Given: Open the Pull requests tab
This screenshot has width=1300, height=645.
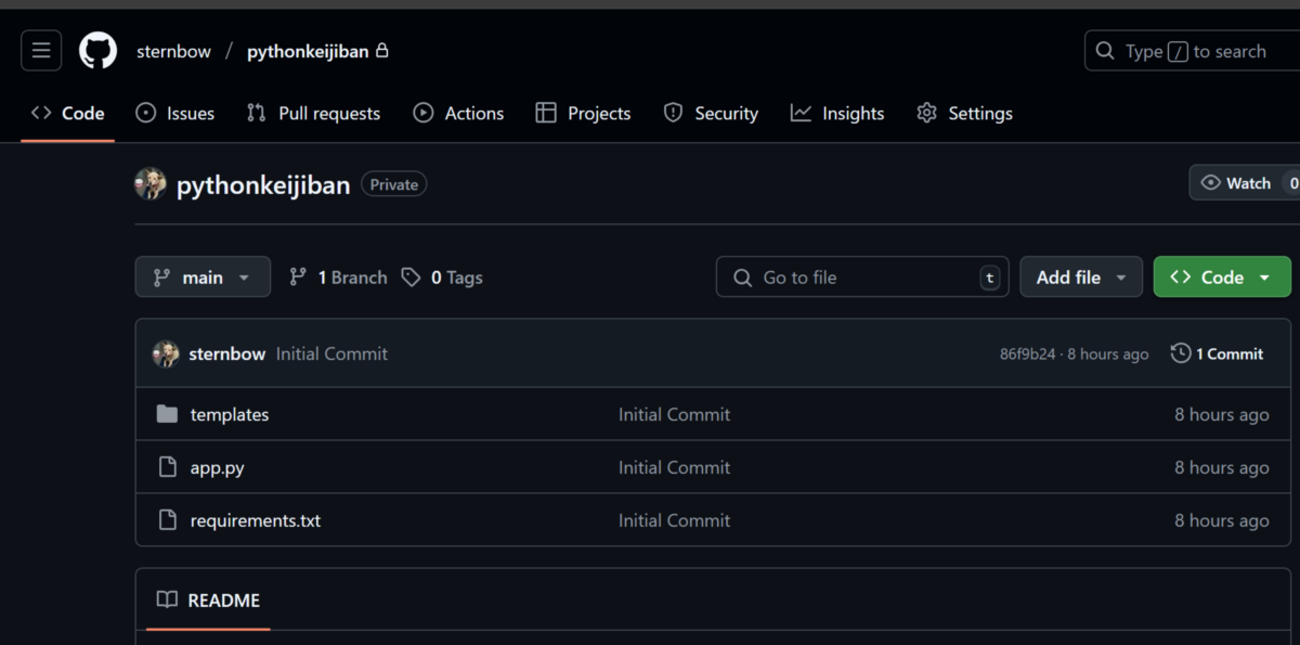Looking at the screenshot, I should coord(314,113).
